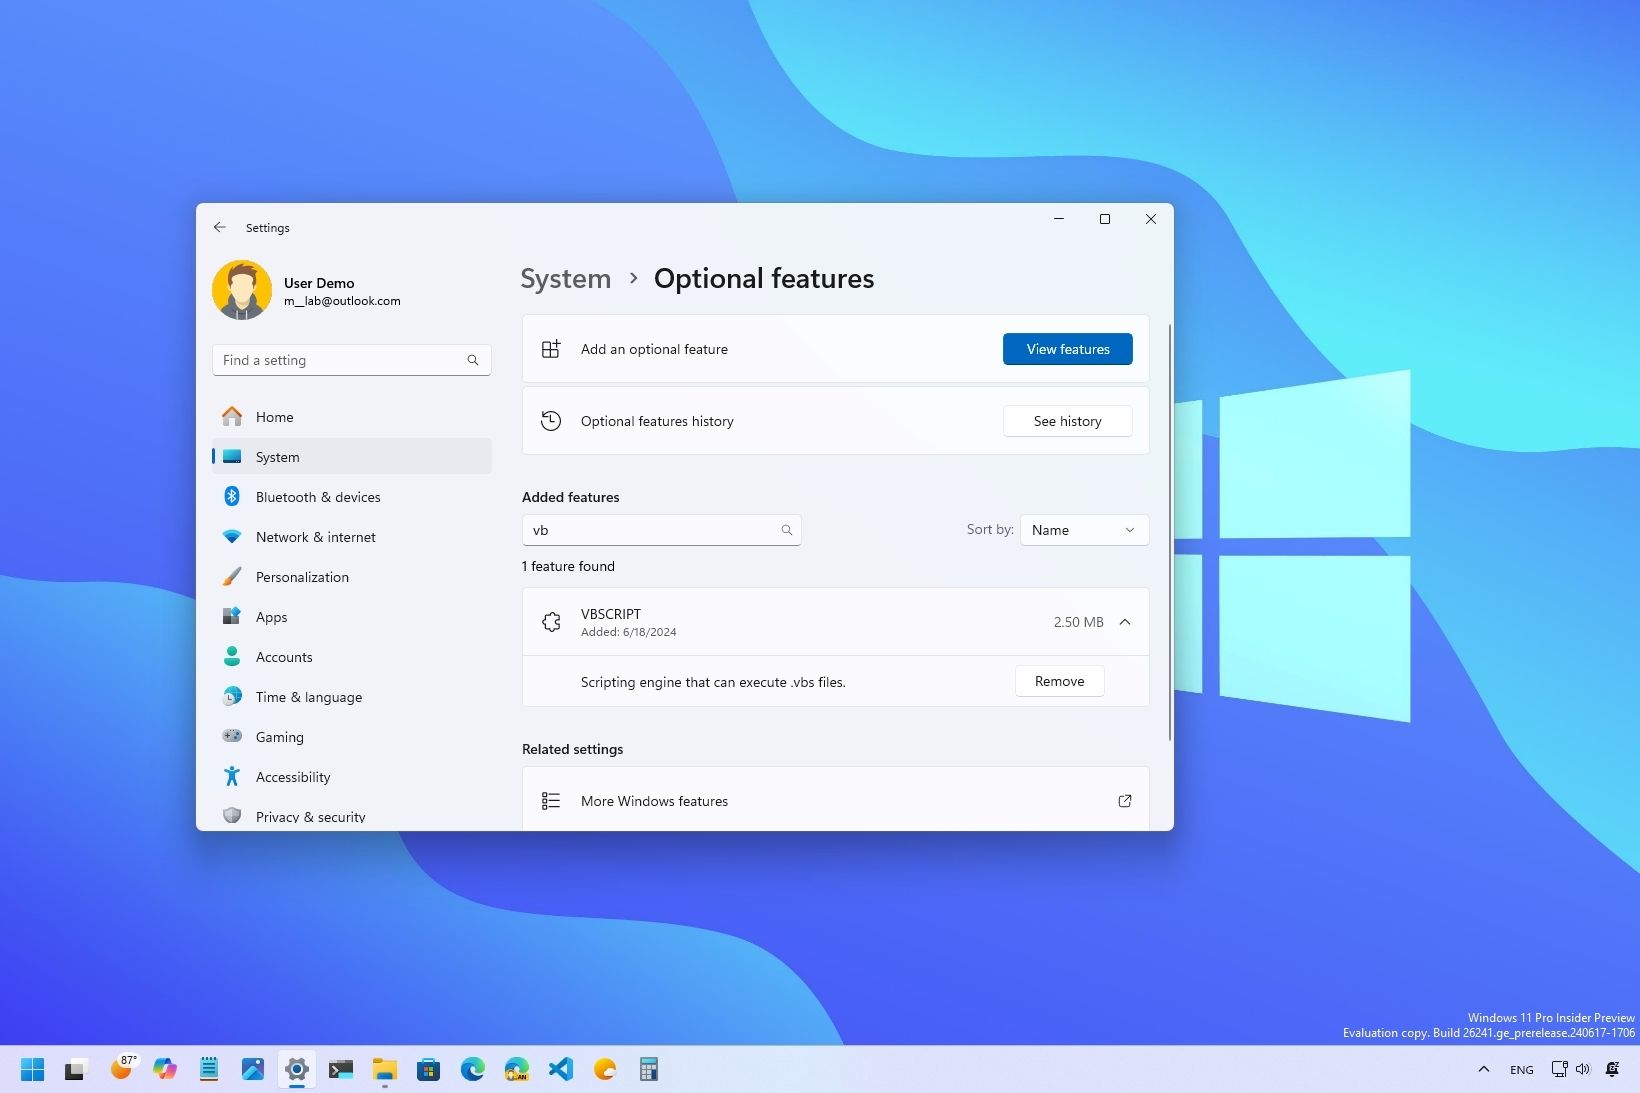Open the Apps settings page
This screenshot has width=1640, height=1093.
click(352, 617)
